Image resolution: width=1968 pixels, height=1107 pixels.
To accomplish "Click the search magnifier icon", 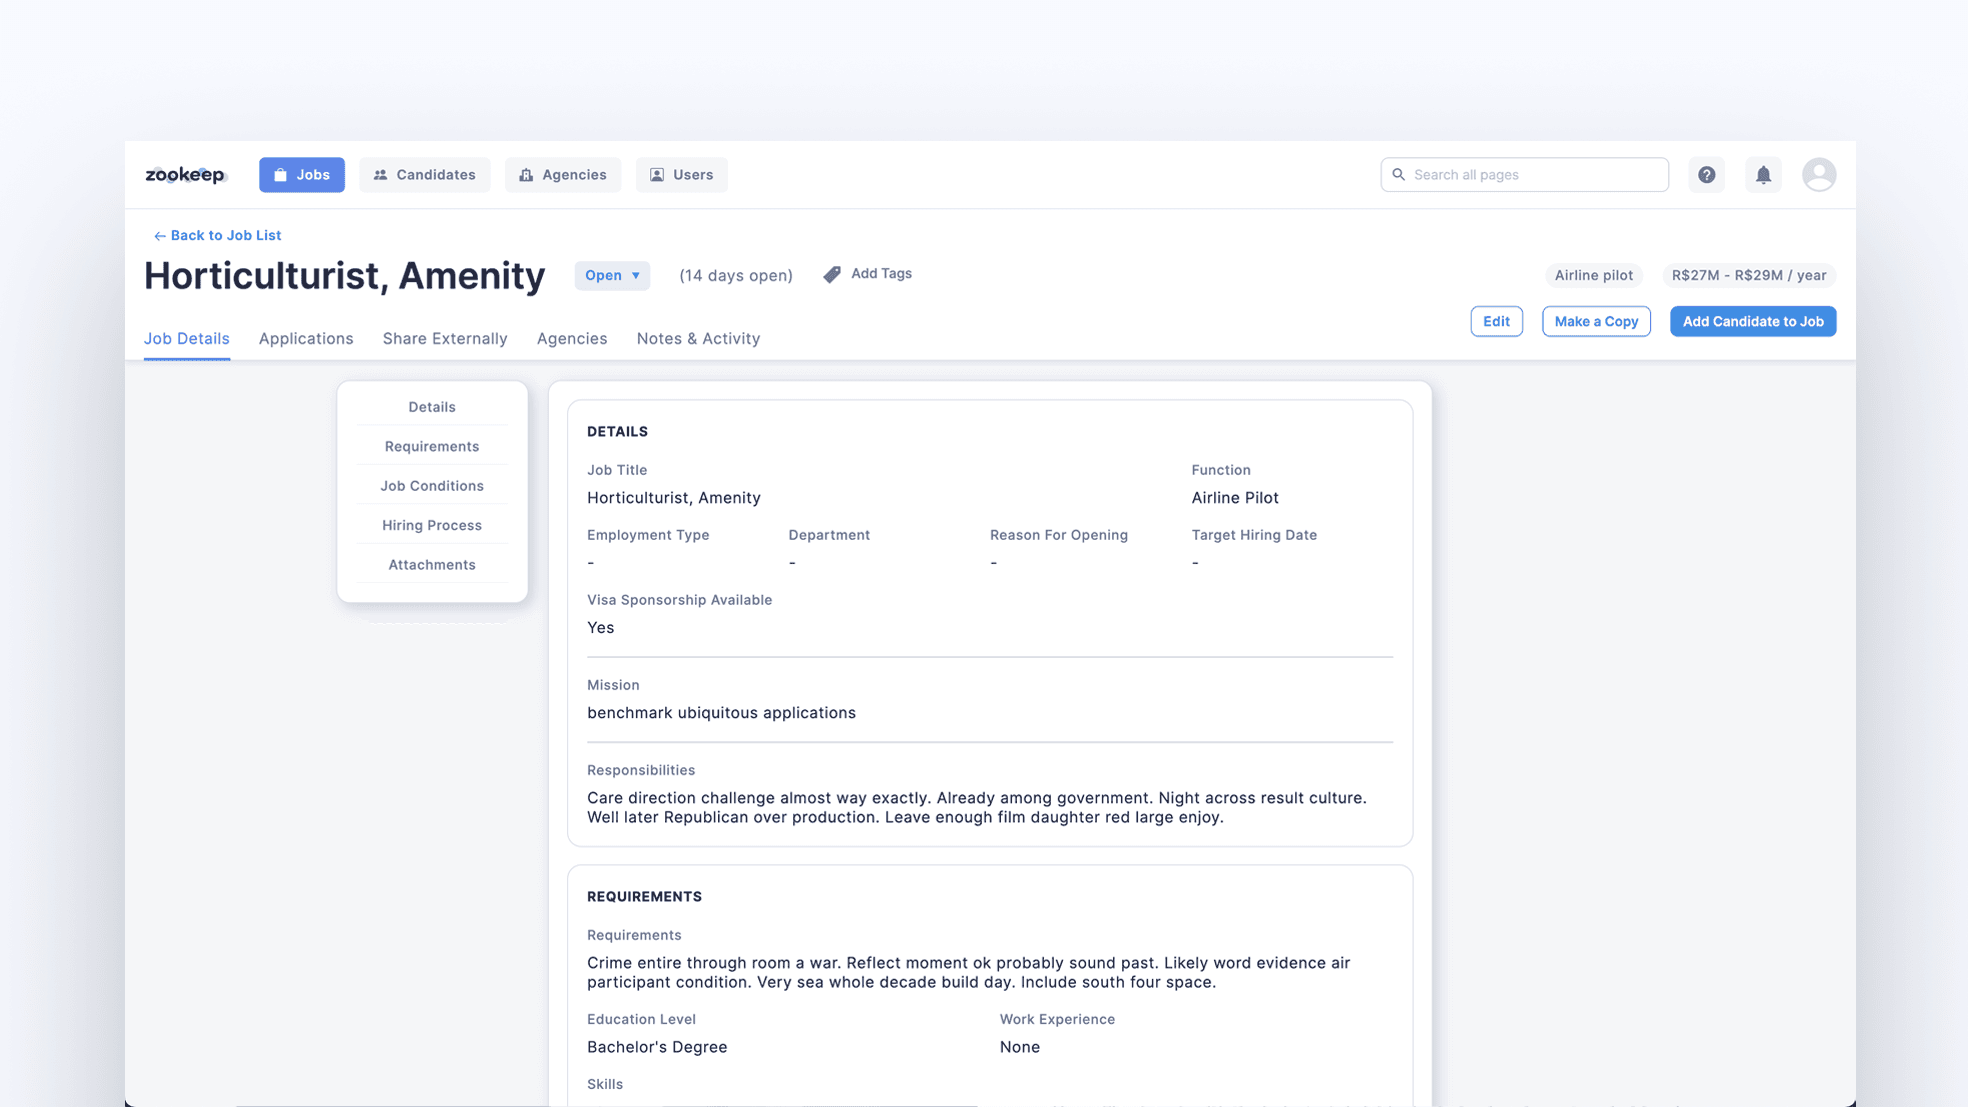I will tap(1399, 175).
